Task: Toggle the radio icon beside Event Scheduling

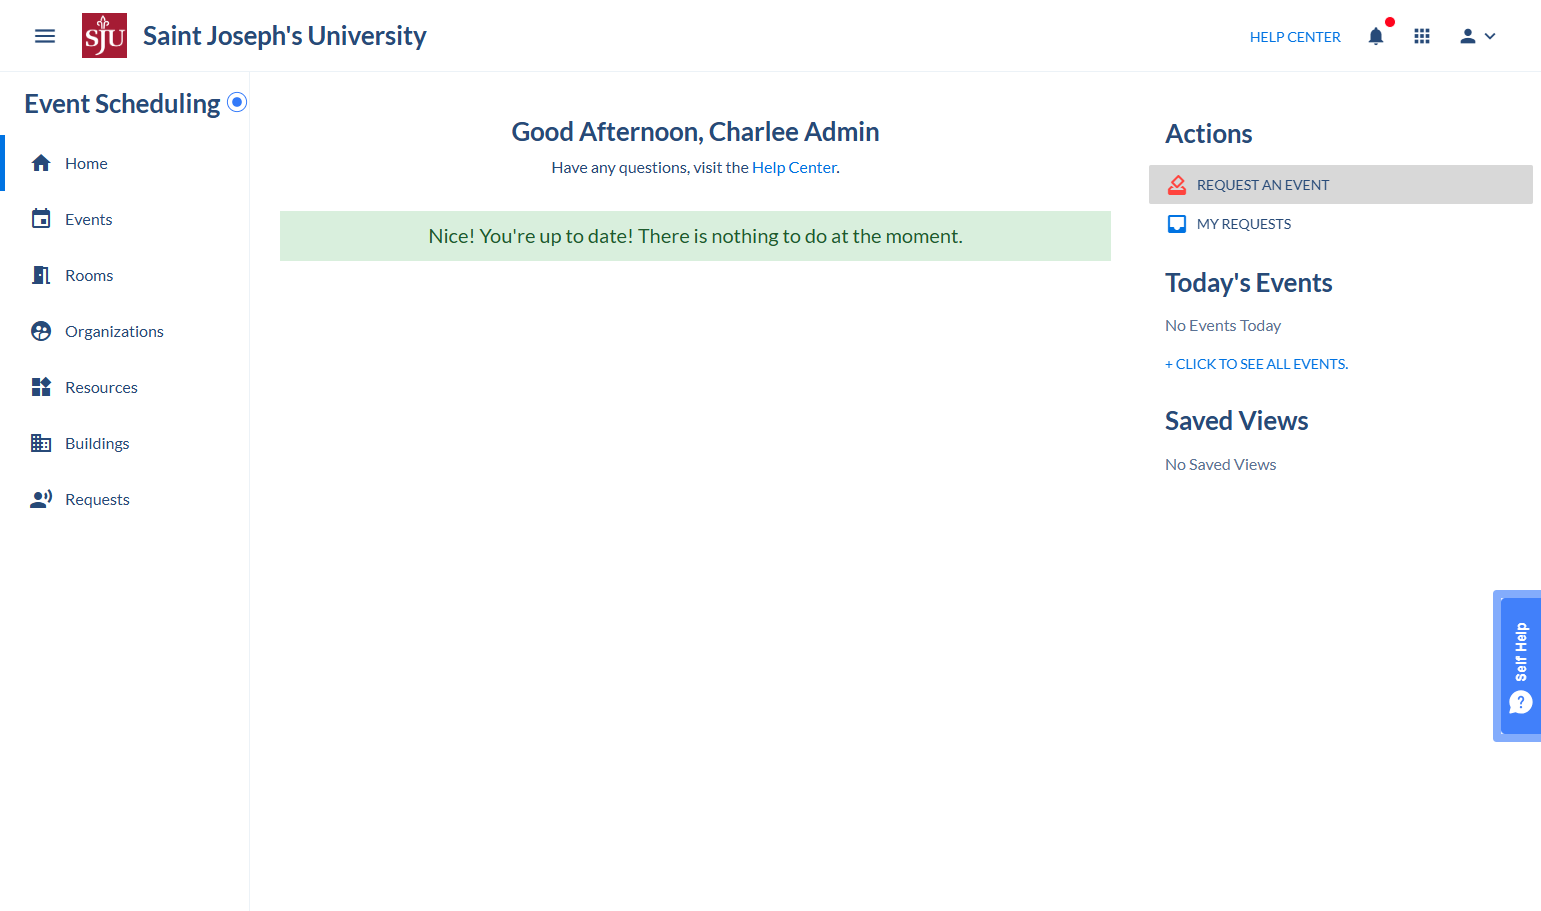Action: coord(237,102)
